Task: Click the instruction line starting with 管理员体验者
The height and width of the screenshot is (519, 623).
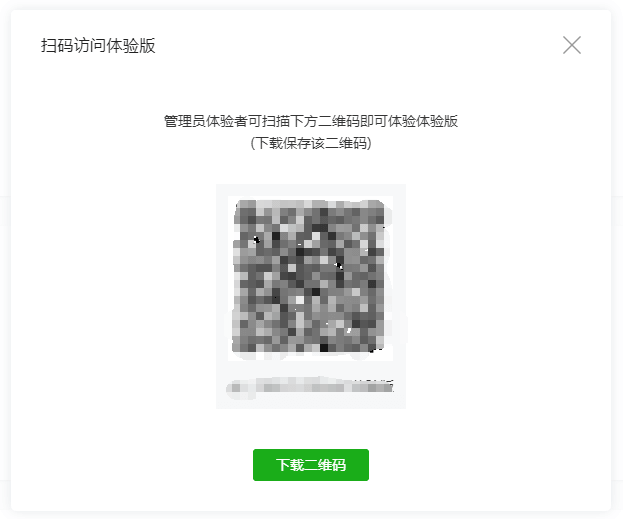Action: click(311, 121)
